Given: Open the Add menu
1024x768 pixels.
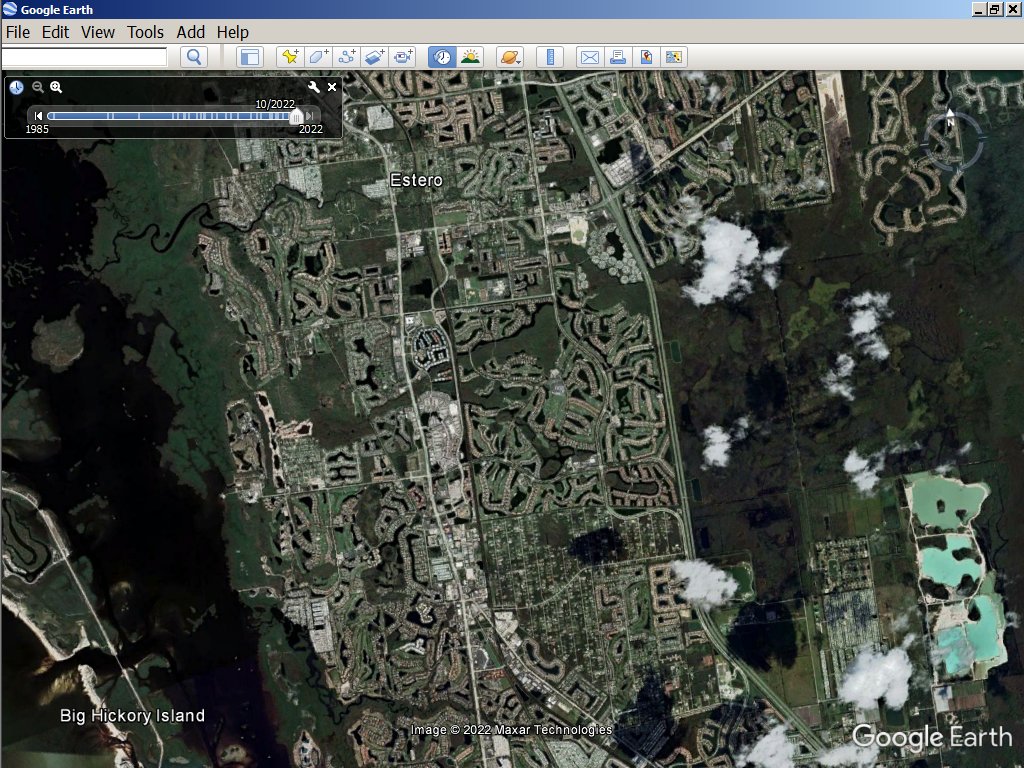Looking at the screenshot, I should pyautogui.click(x=190, y=32).
